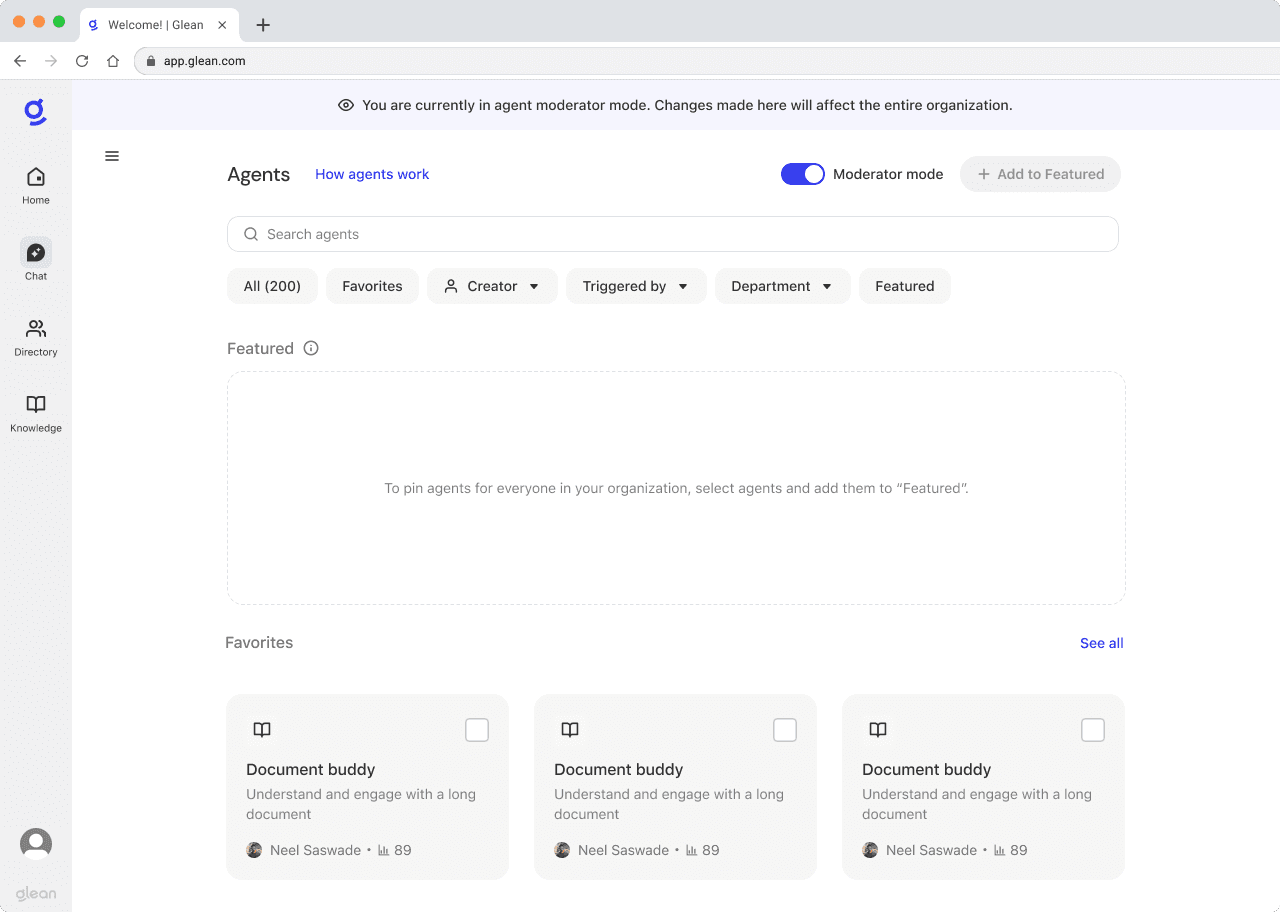Click the info icon beside Featured
The image size is (1280, 912).
tap(311, 348)
